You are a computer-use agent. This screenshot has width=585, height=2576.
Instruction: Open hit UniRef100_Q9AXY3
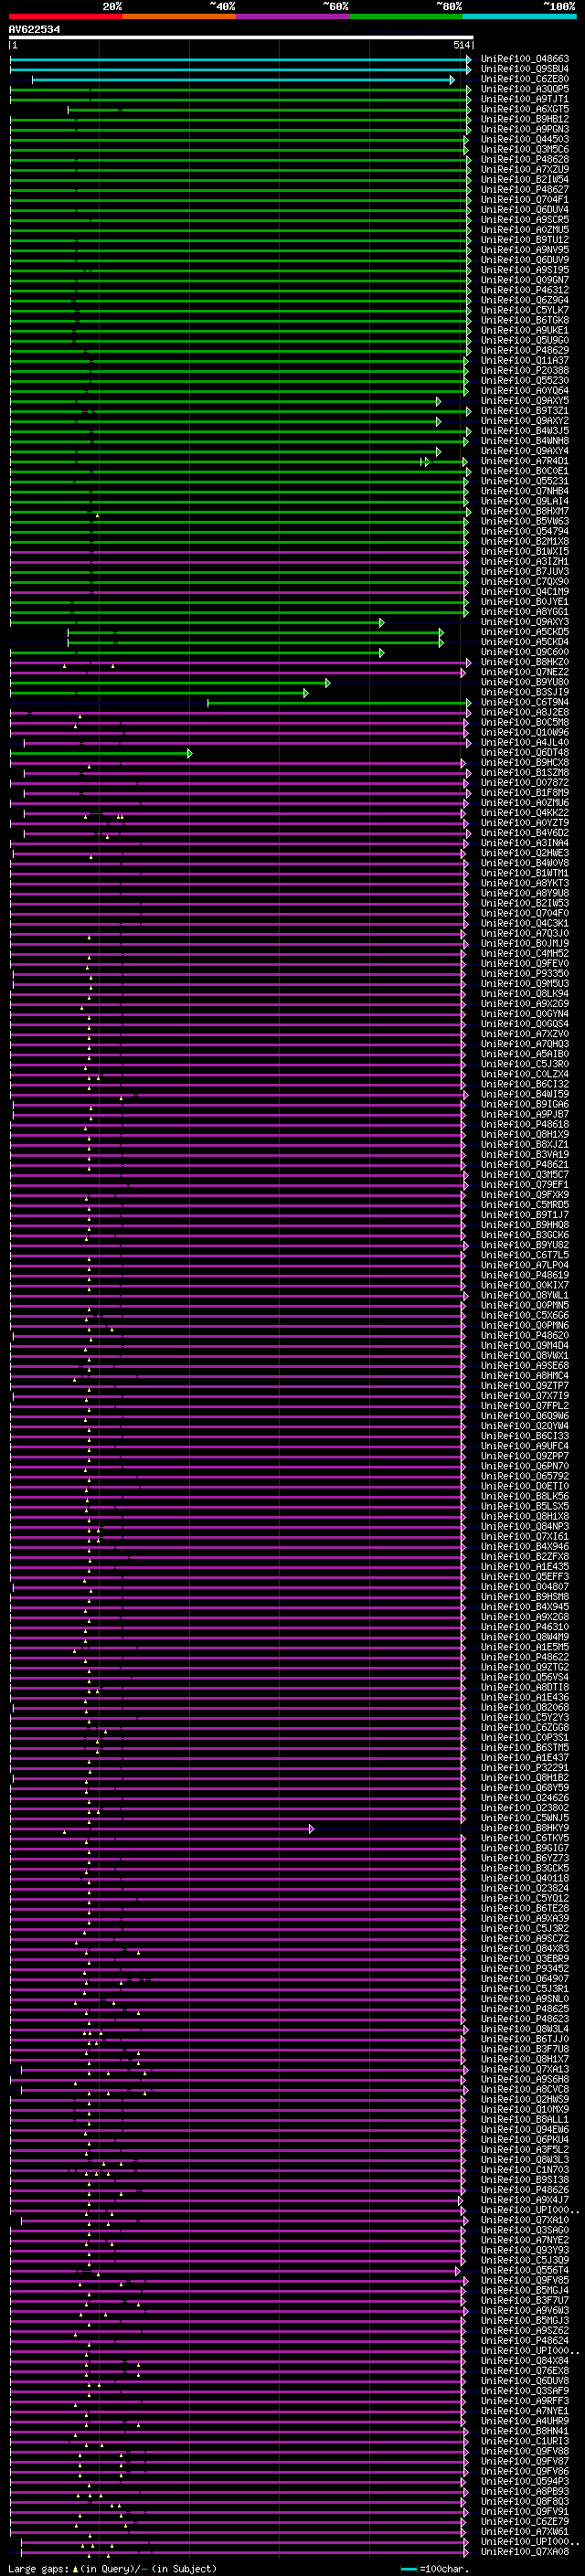point(525,622)
